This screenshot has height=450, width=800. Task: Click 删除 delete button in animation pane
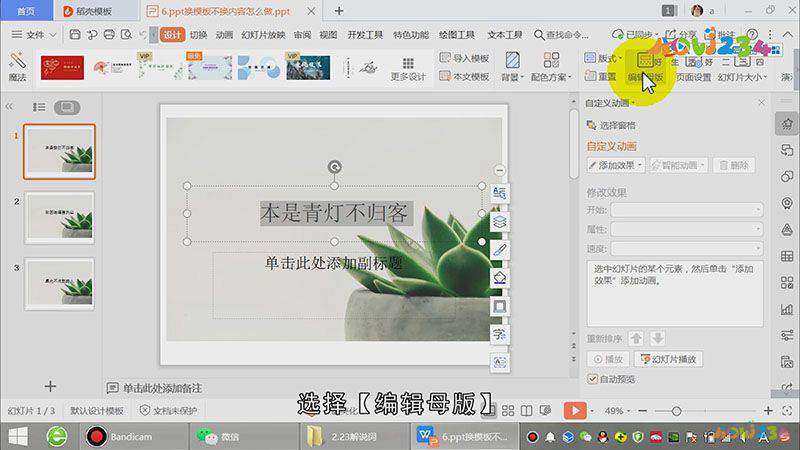click(x=734, y=165)
